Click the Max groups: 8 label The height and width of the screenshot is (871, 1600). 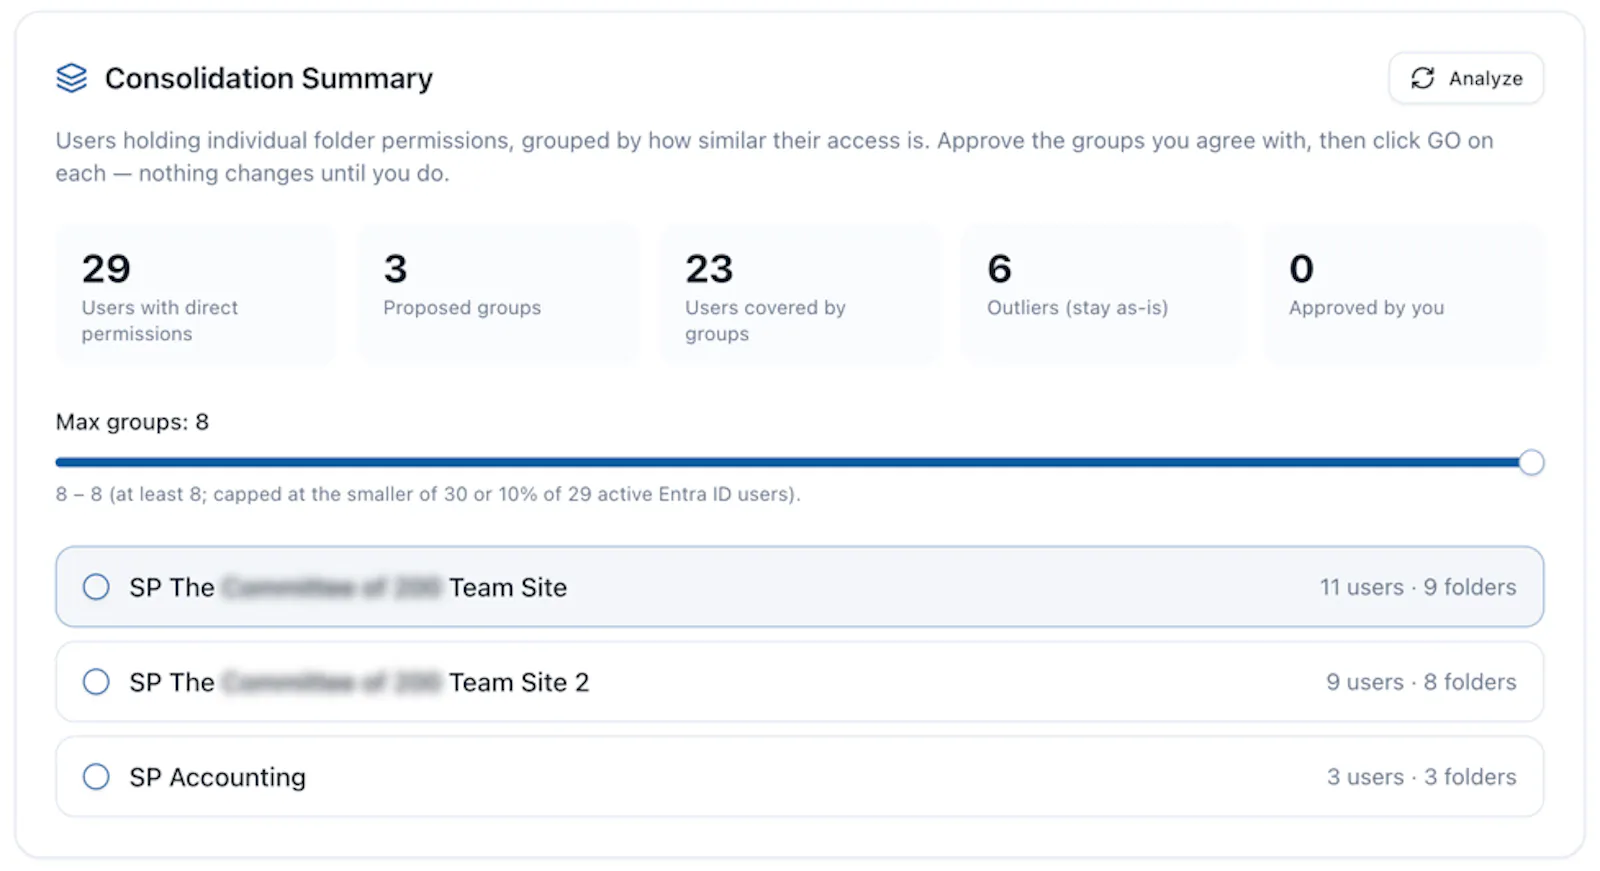132,422
